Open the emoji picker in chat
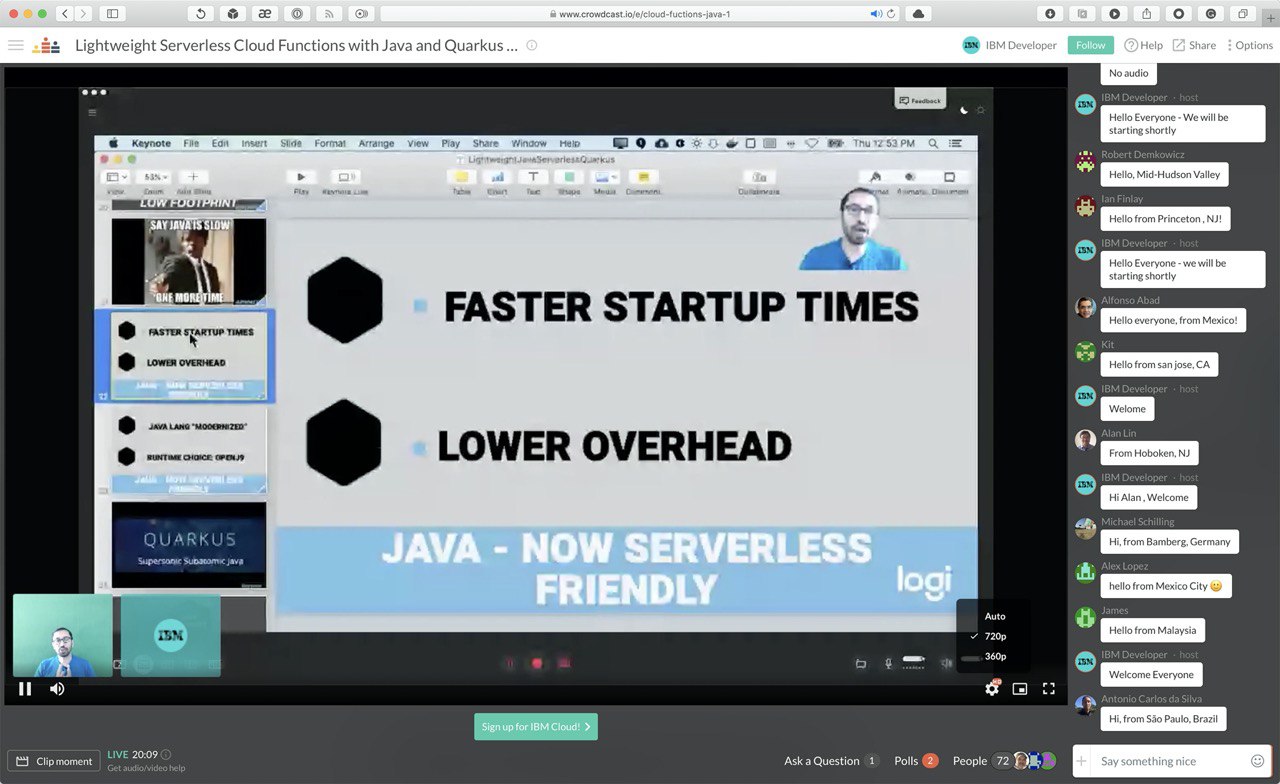This screenshot has width=1280, height=784. pos(1258,761)
